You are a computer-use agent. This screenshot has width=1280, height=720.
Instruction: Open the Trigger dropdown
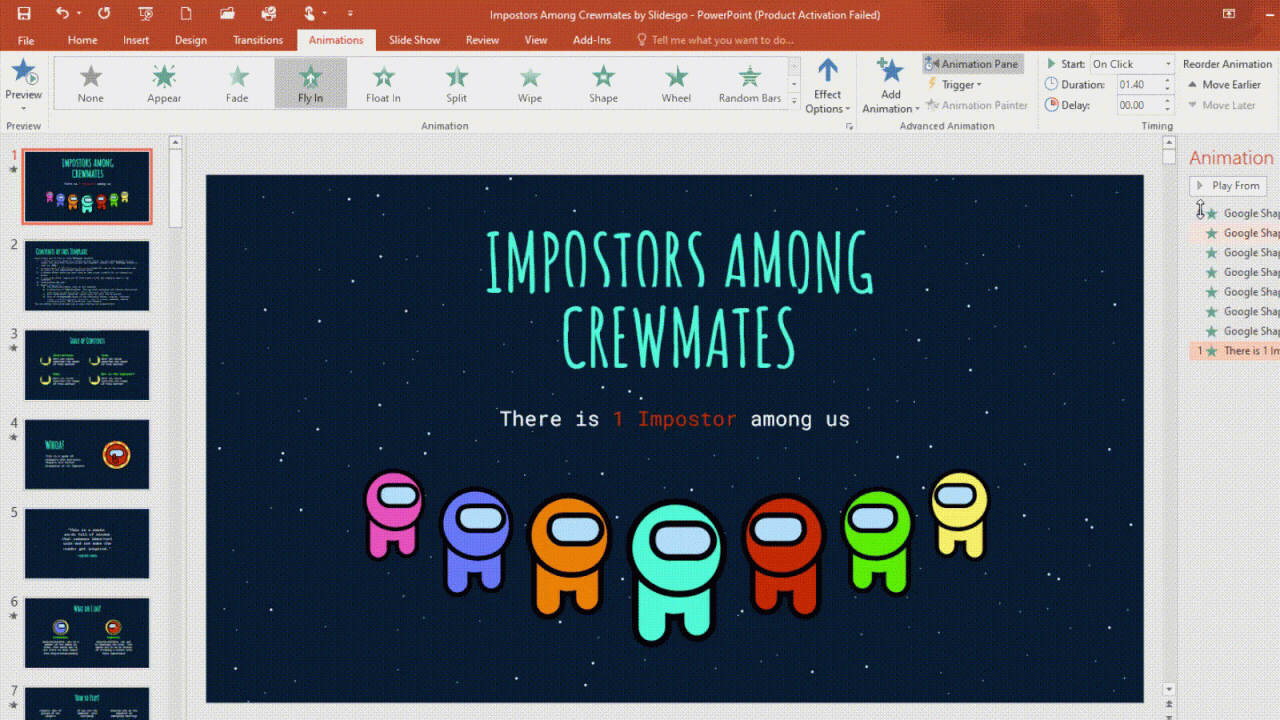[954, 85]
